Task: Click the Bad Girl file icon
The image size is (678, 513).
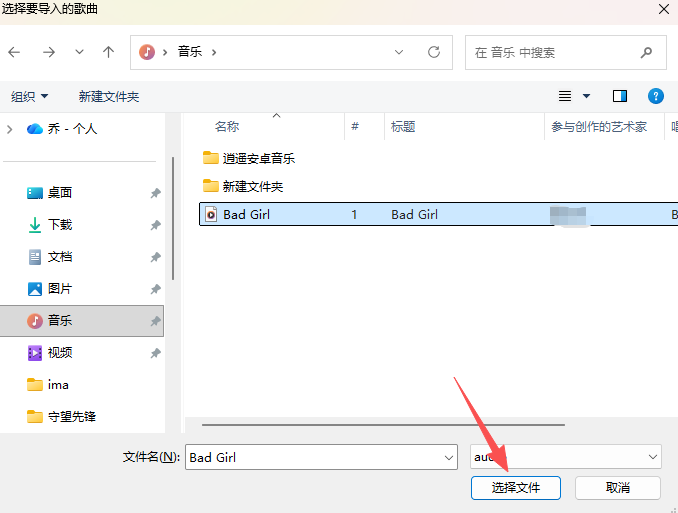Action: (x=211, y=215)
